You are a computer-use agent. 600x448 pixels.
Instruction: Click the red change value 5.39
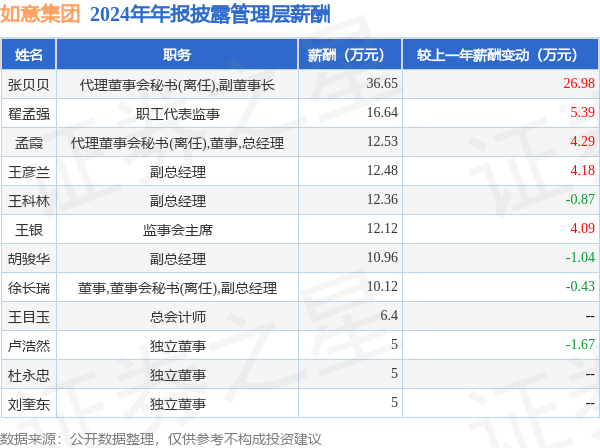click(582, 112)
